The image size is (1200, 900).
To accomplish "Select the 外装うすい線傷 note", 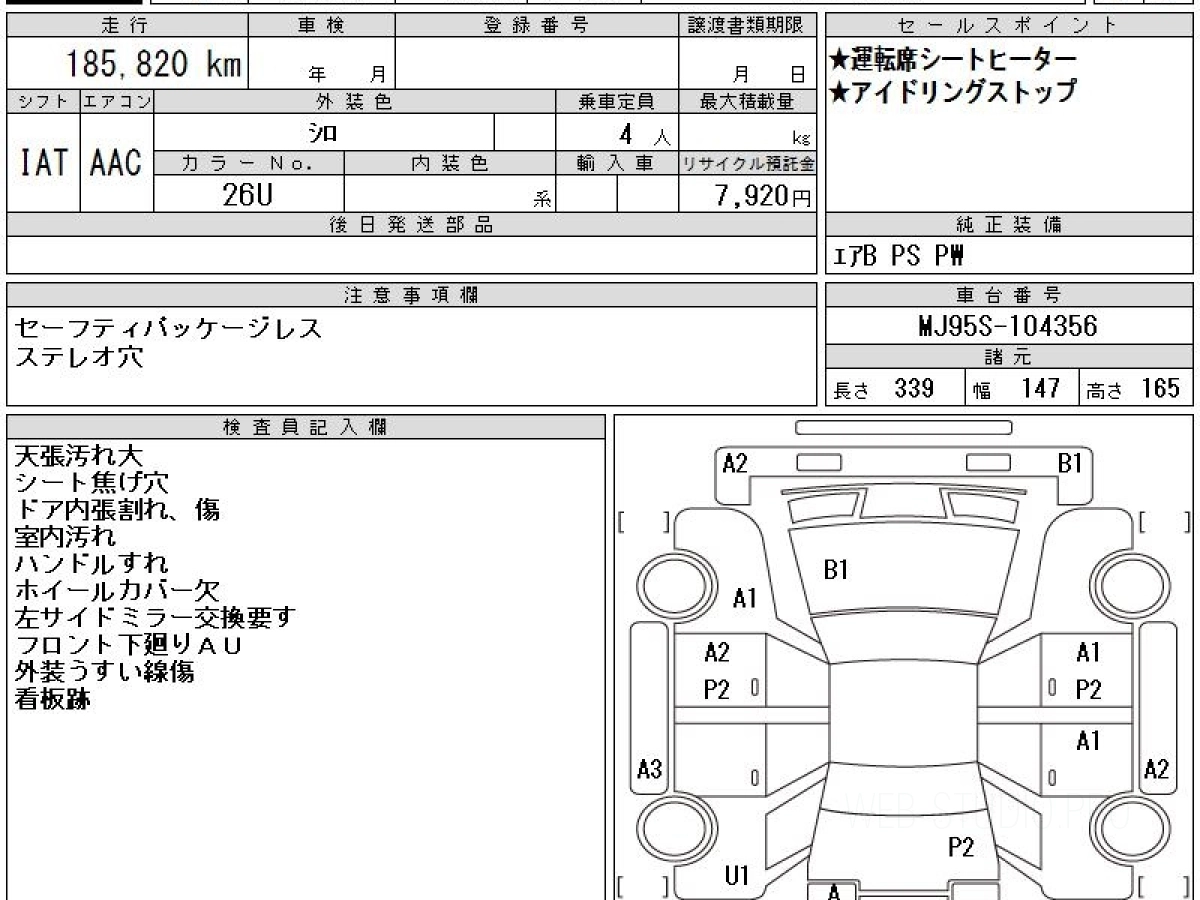I will 104,672.
